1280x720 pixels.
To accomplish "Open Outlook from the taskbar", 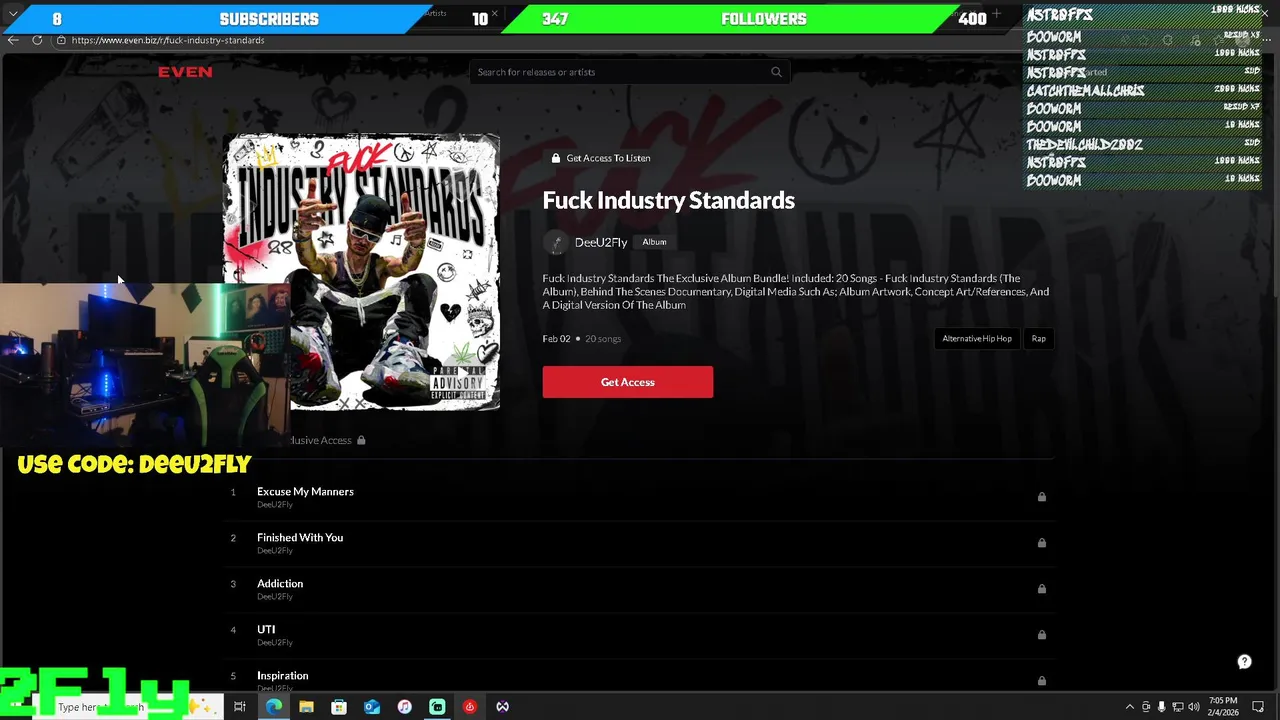I will tap(372, 707).
